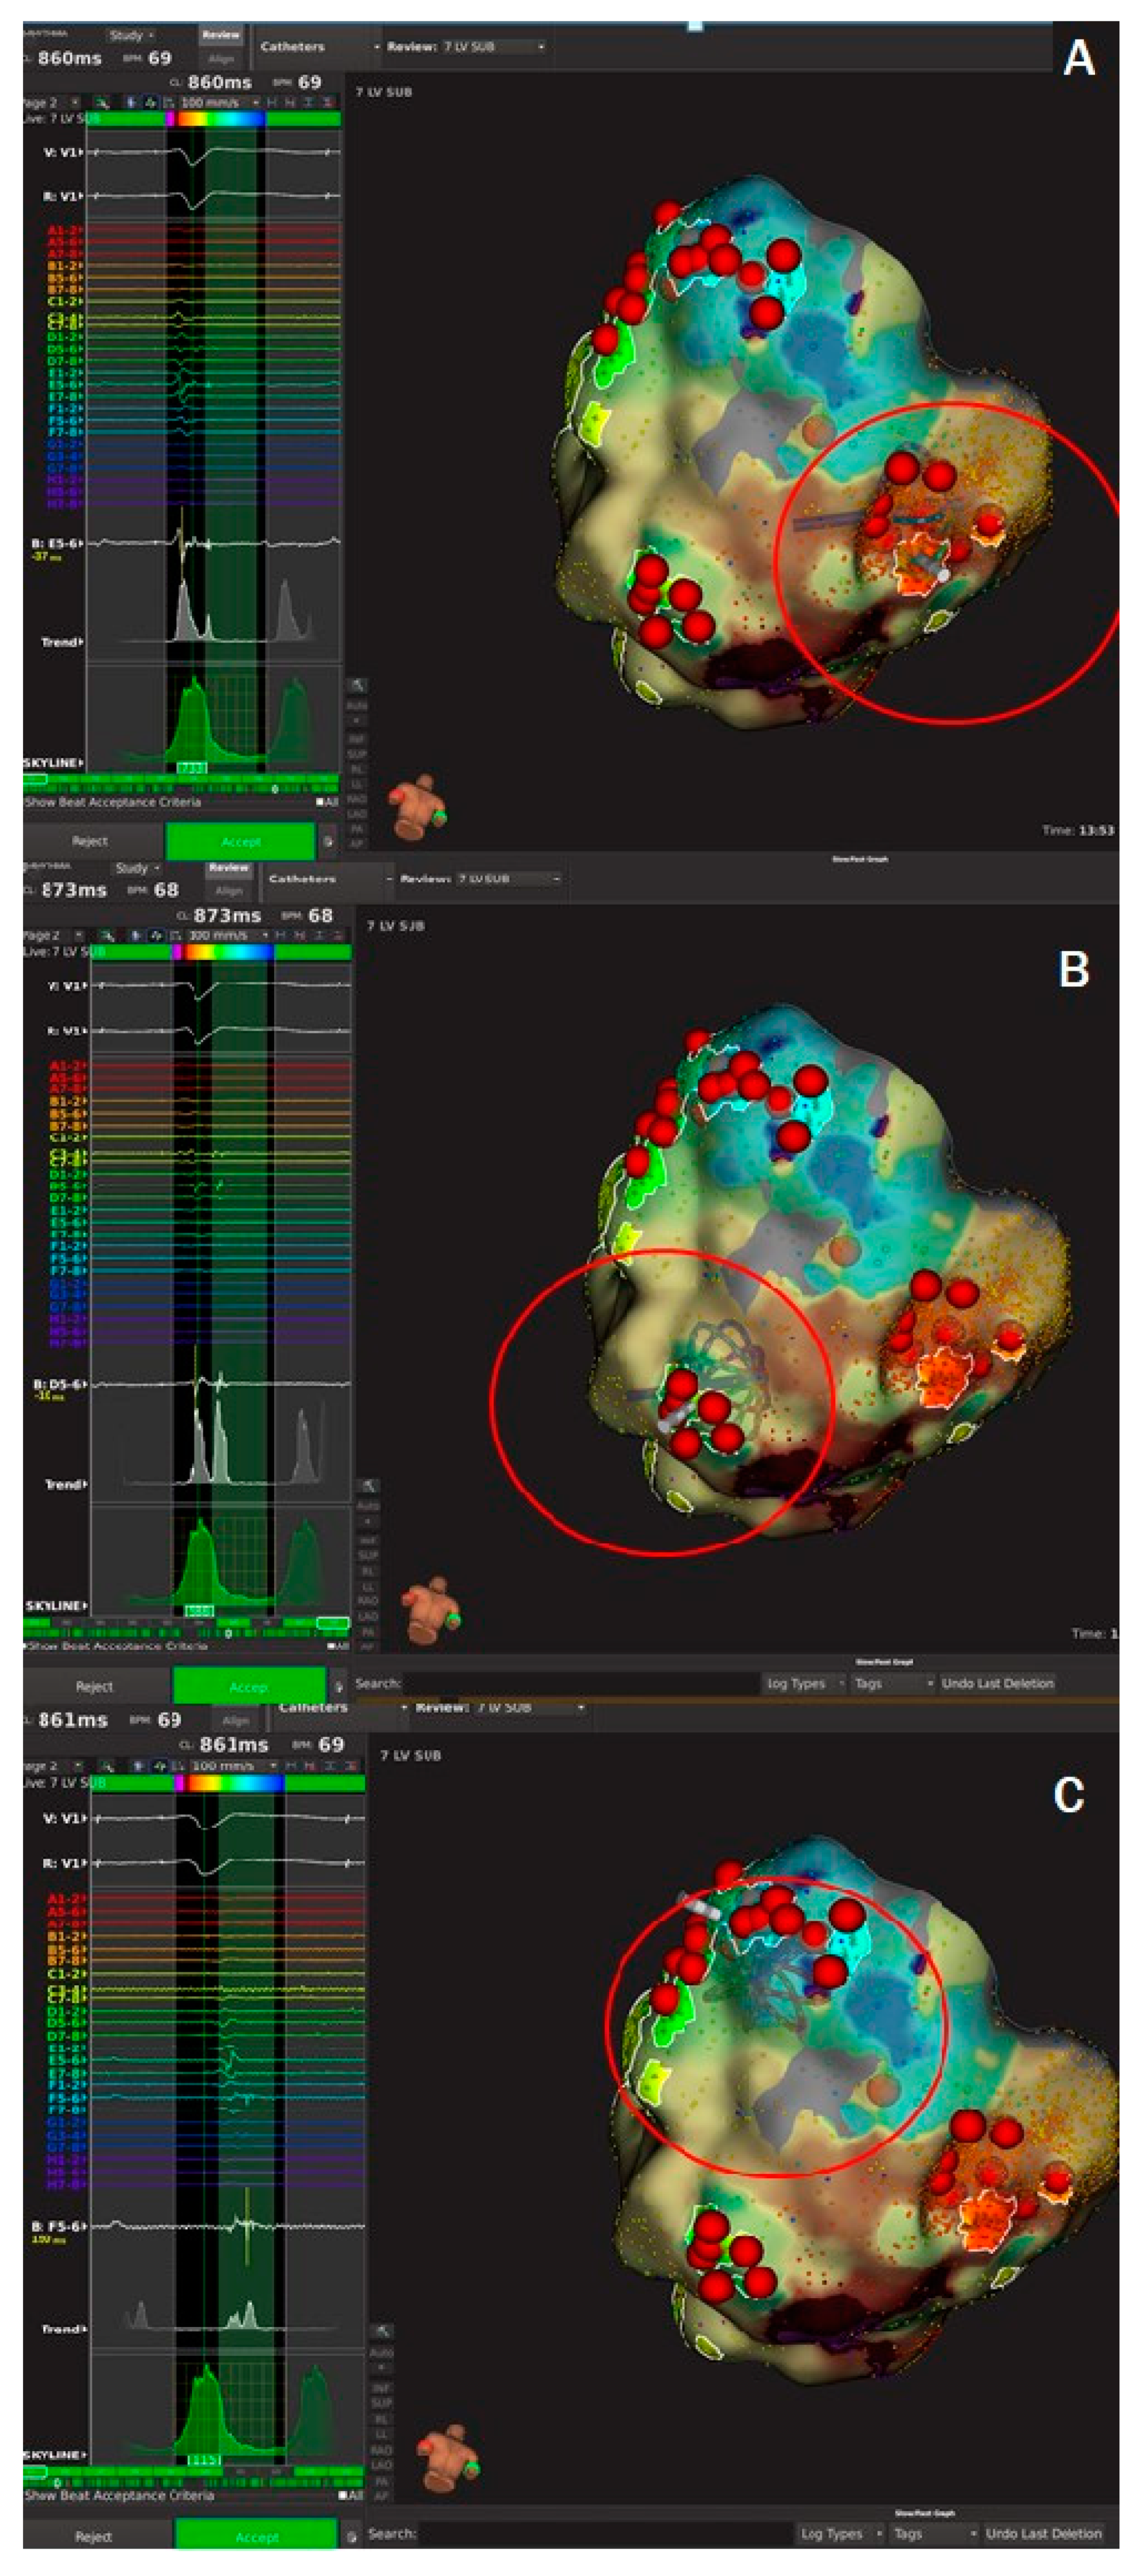Click the Search input field in panel B
Screen dimensions: 1143x2576
pos(580,1683)
